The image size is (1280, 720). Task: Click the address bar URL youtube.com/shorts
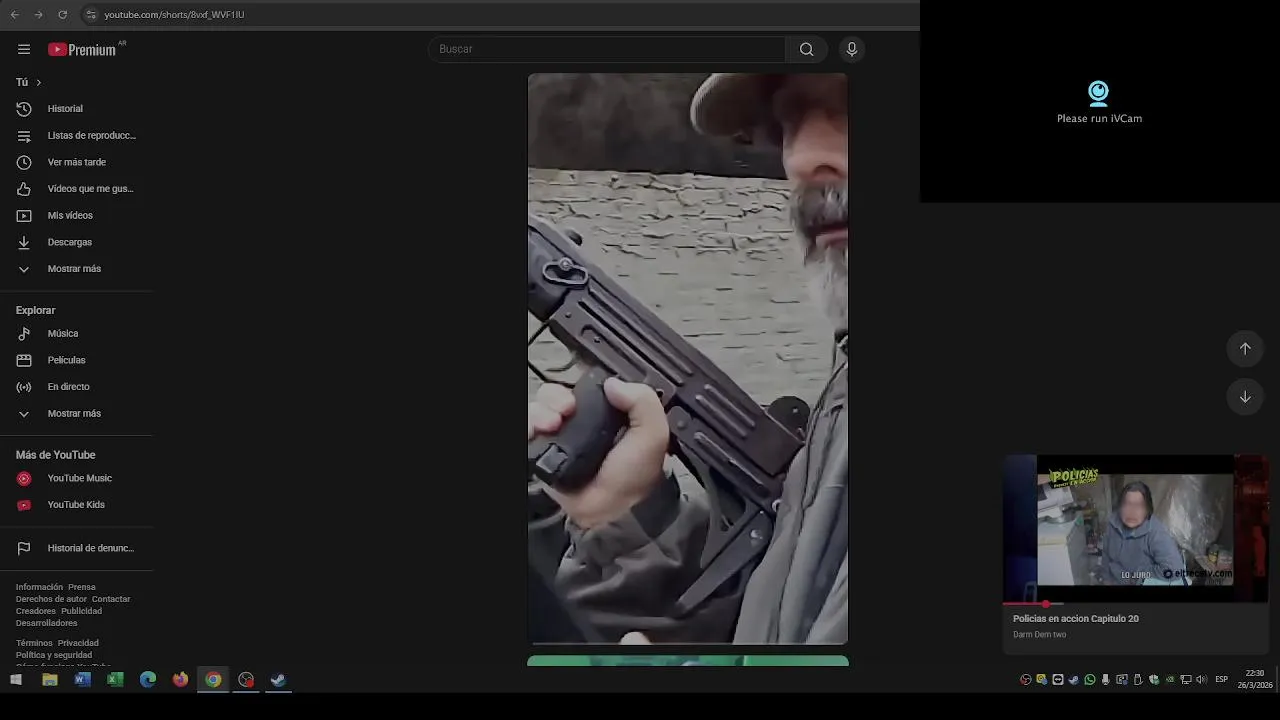(174, 15)
